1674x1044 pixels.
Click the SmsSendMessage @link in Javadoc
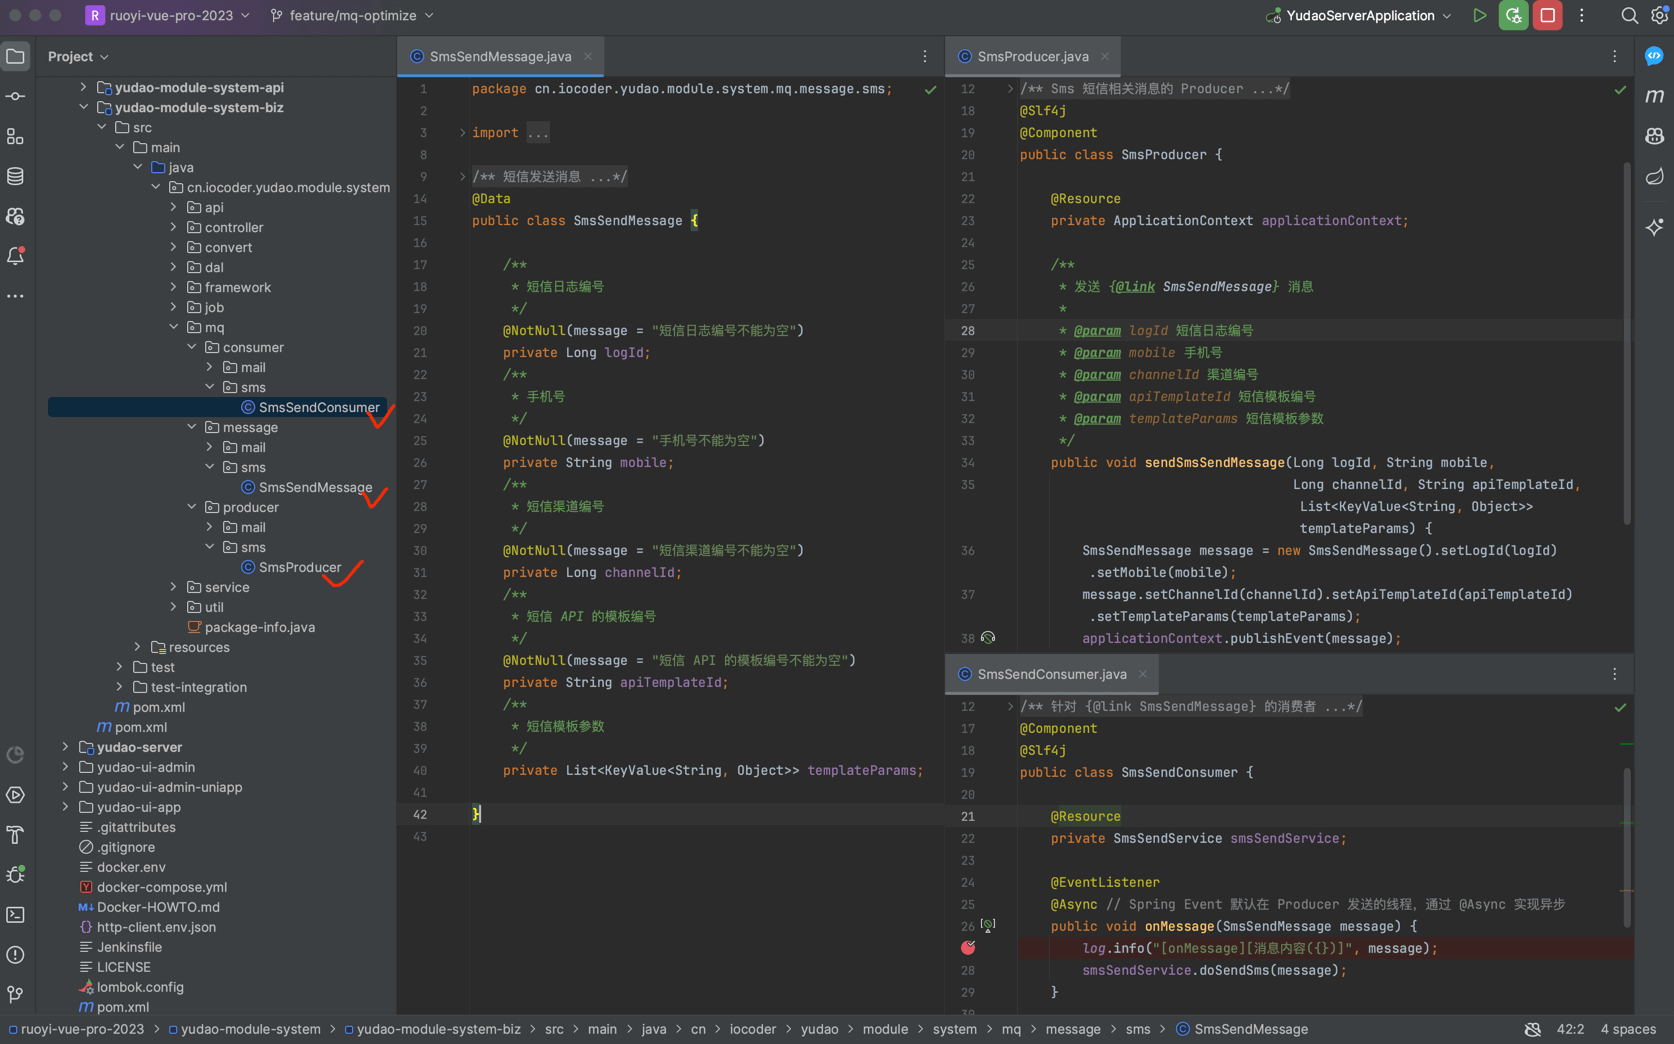[1218, 287]
